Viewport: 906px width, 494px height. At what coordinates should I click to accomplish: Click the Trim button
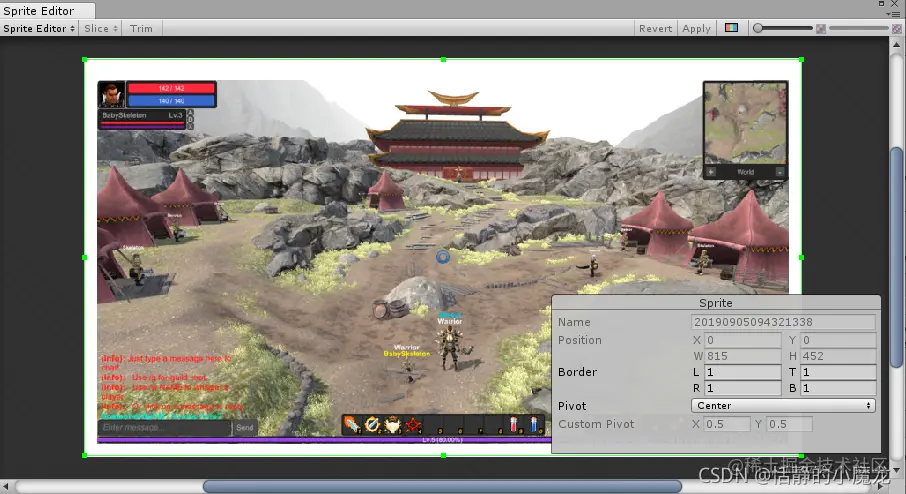(x=141, y=28)
